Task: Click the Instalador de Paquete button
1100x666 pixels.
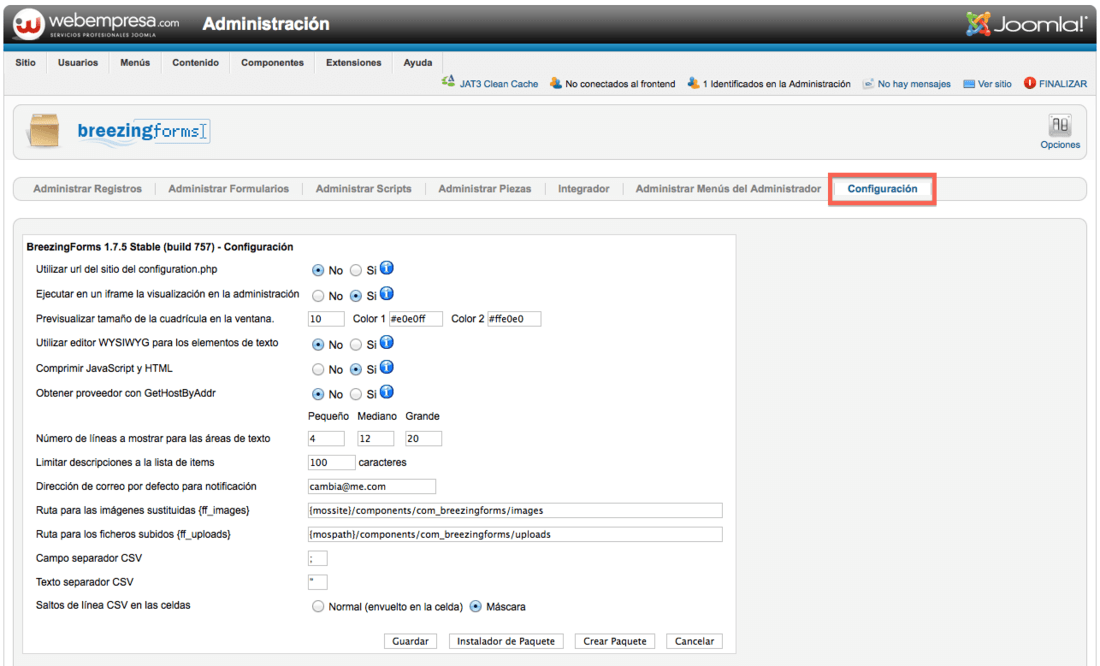Action: click(x=506, y=641)
